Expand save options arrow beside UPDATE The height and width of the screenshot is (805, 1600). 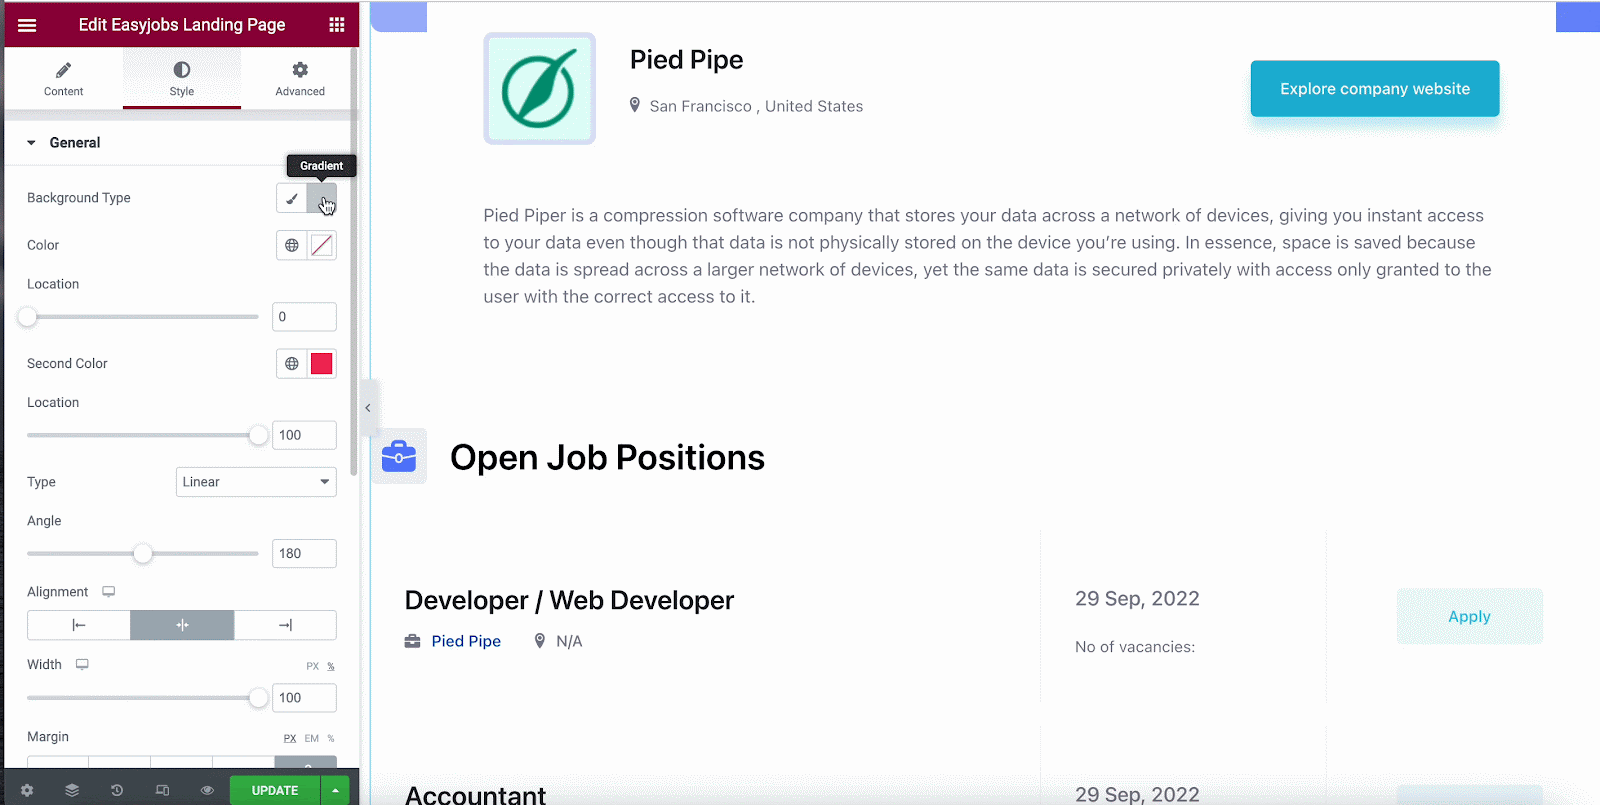(x=335, y=790)
